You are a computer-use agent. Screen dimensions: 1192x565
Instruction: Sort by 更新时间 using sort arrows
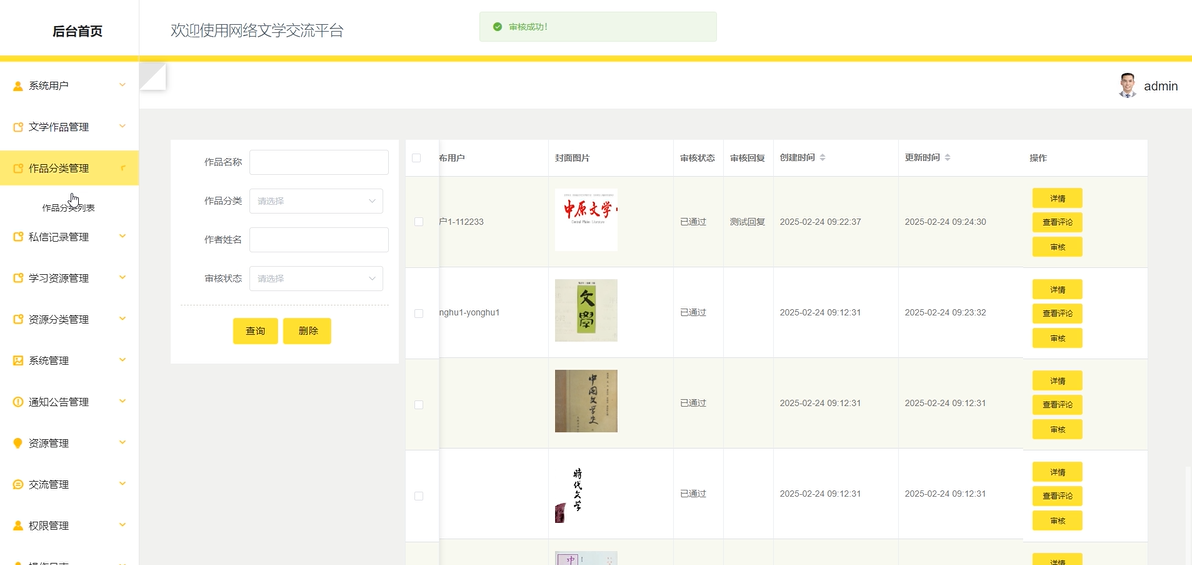[x=946, y=157]
